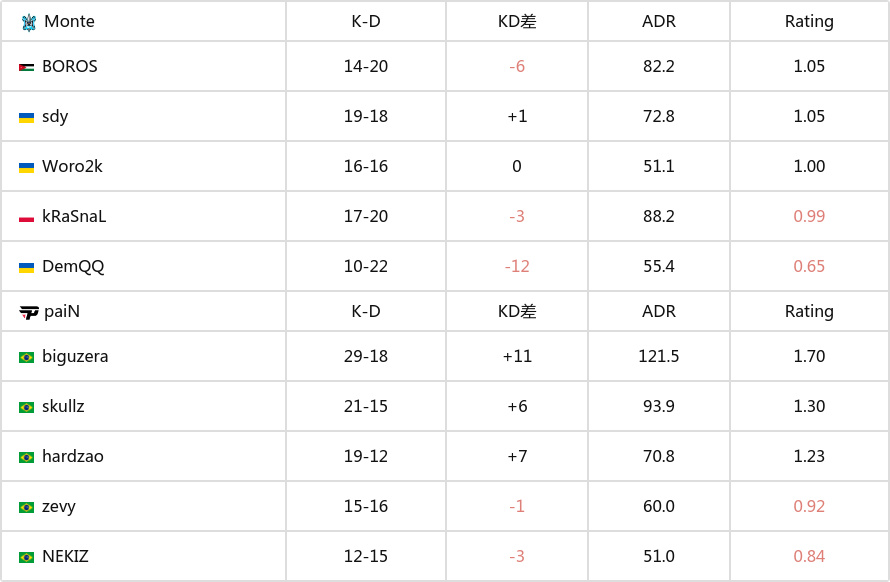Image resolution: width=890 pixels, height=582 pixels.
Task: Click the ADR header in paiN table
Action: [x=658, y=311]
